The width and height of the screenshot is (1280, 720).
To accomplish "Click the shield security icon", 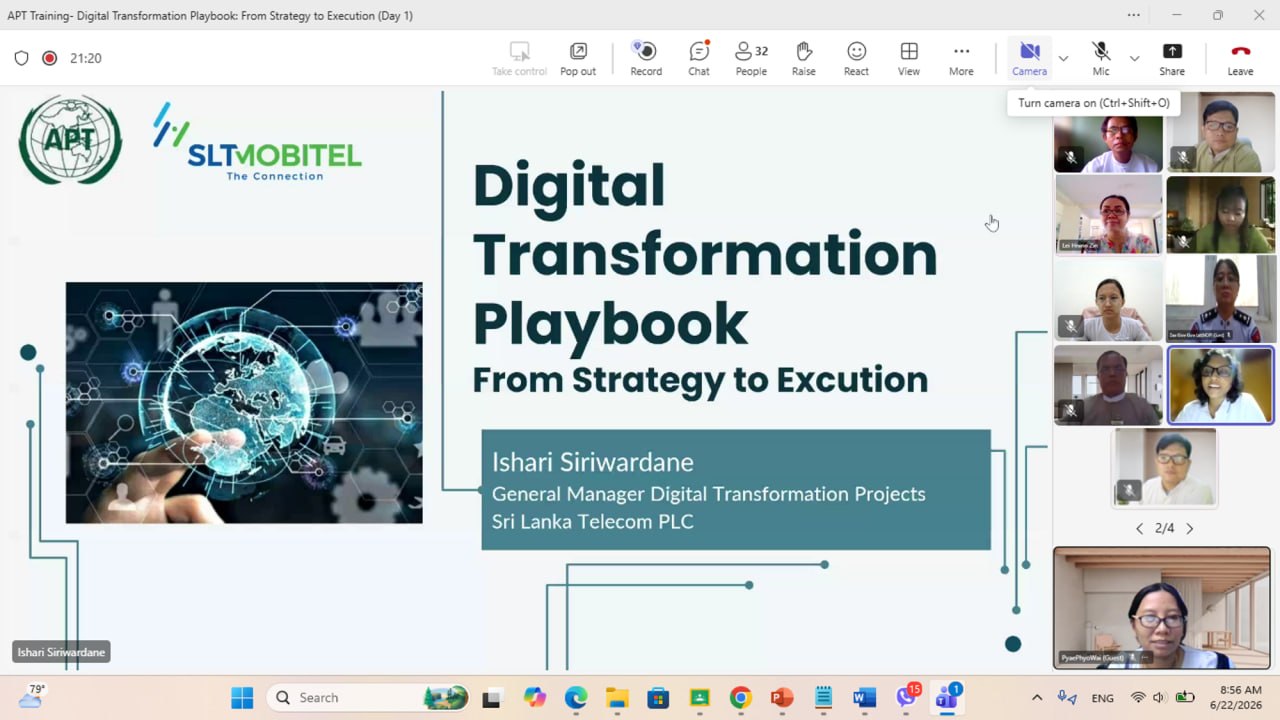I will click(21, 58).
